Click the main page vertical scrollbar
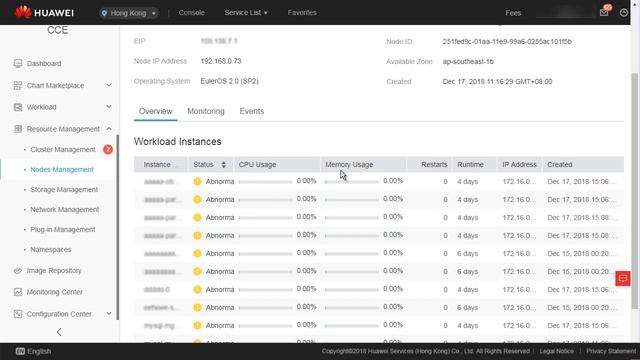 (x=635, y=191)
